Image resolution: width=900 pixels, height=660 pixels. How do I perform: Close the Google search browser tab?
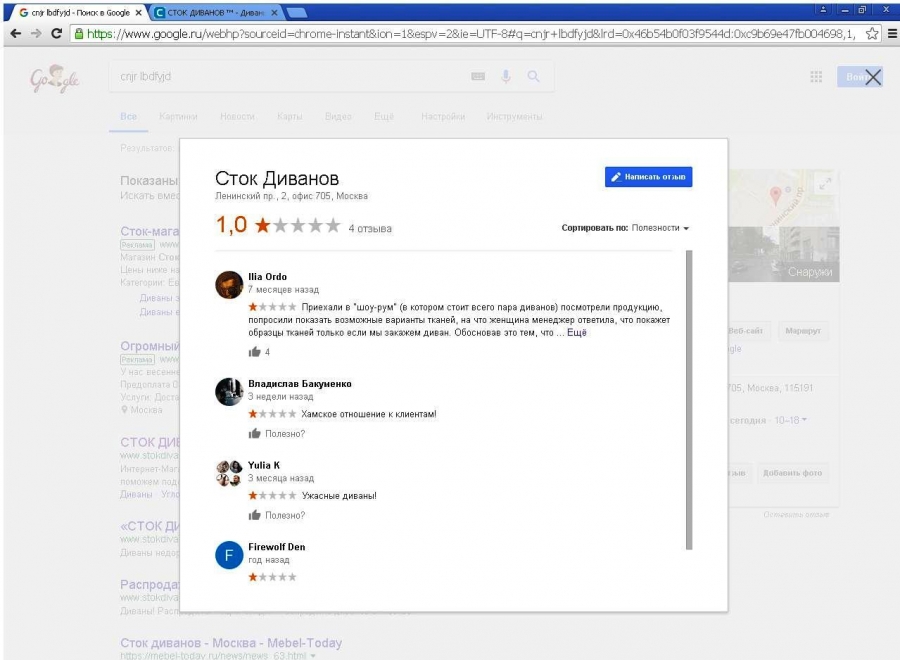[138, 12]
